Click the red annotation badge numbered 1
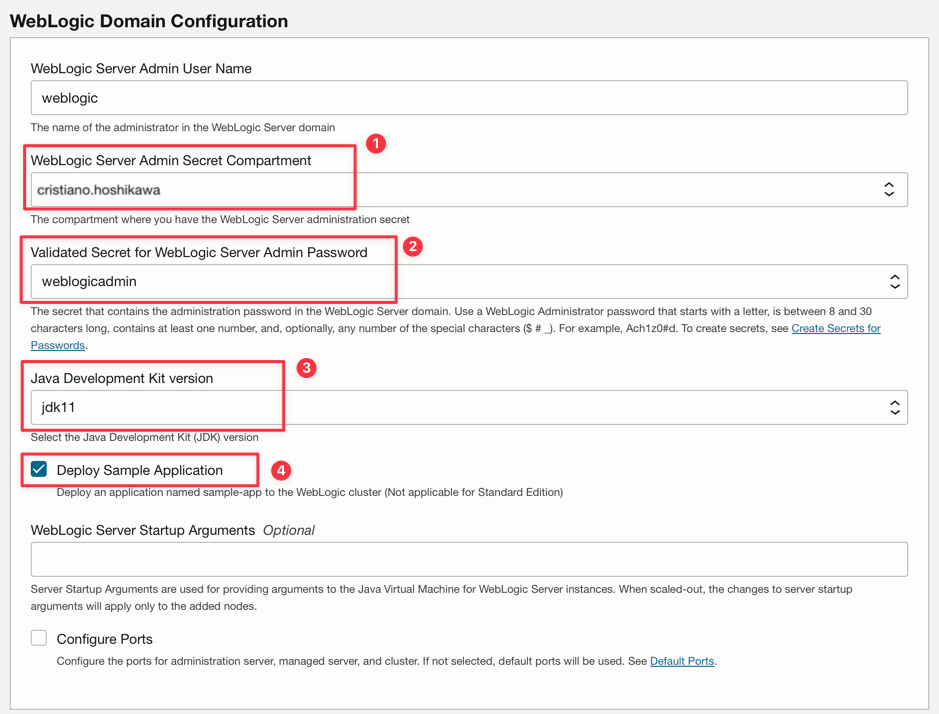 [376, 144]
